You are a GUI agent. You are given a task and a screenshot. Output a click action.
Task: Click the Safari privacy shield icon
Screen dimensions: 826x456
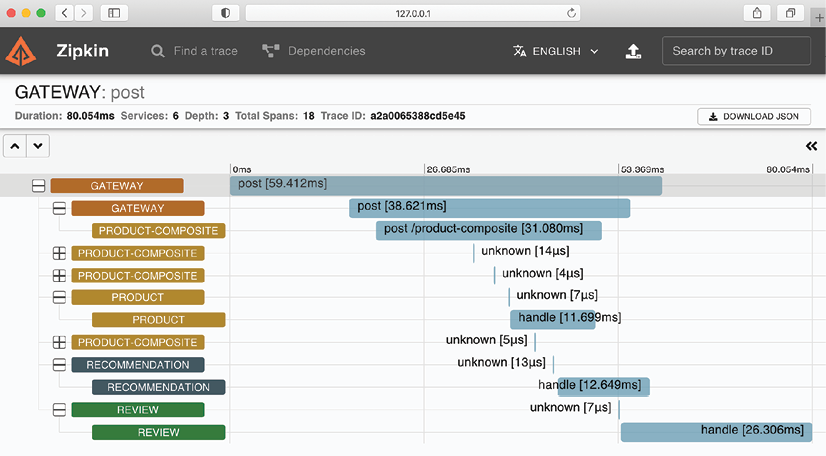(225, 13)
